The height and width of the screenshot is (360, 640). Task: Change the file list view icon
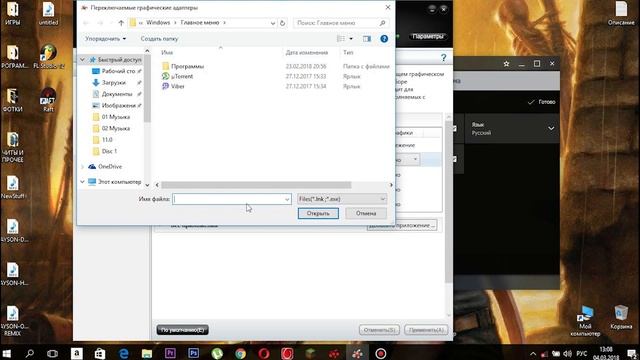pyautogui.click(x=341, y=39)
